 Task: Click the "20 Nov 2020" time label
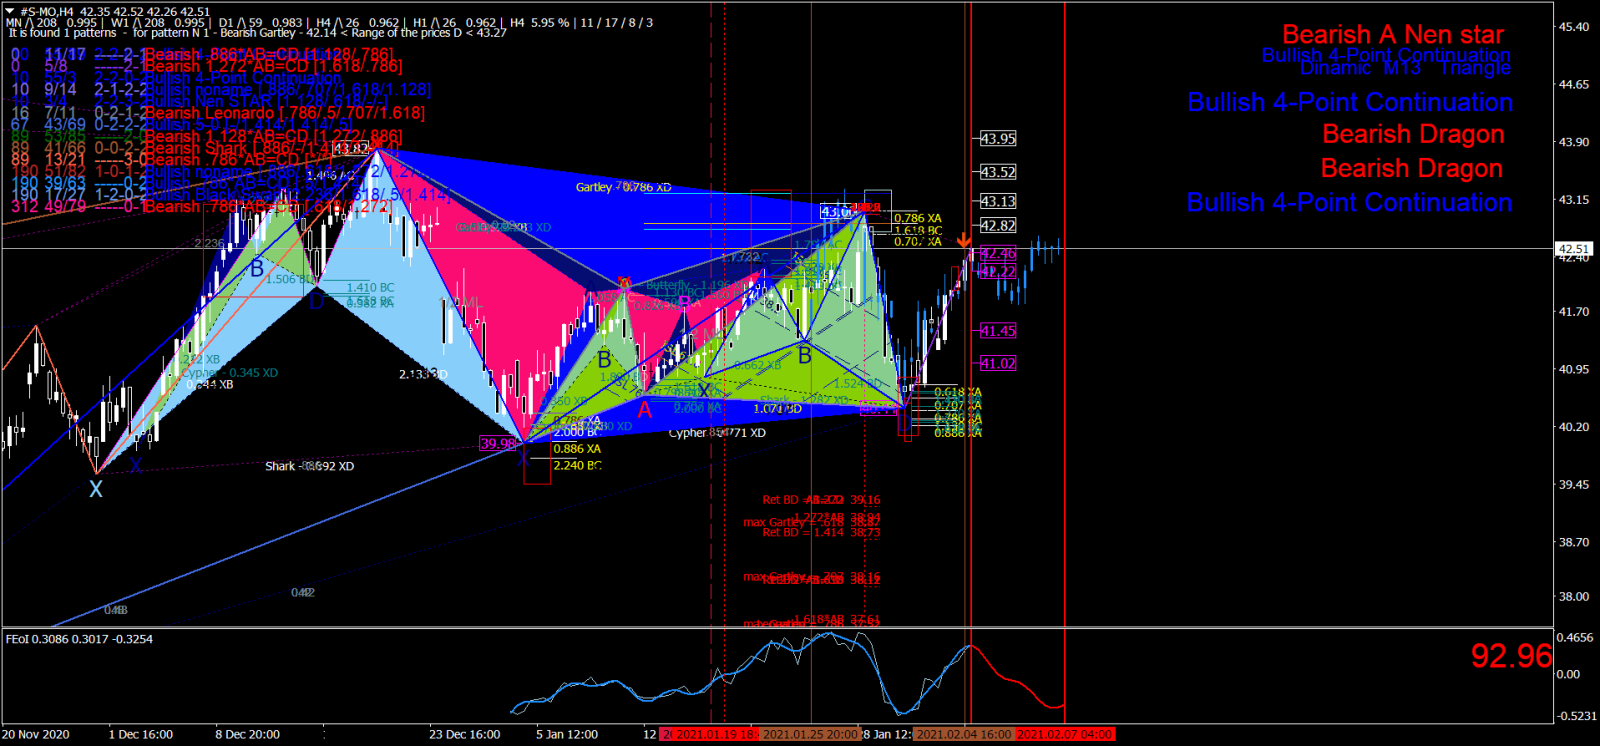click(x=37, y=735)
